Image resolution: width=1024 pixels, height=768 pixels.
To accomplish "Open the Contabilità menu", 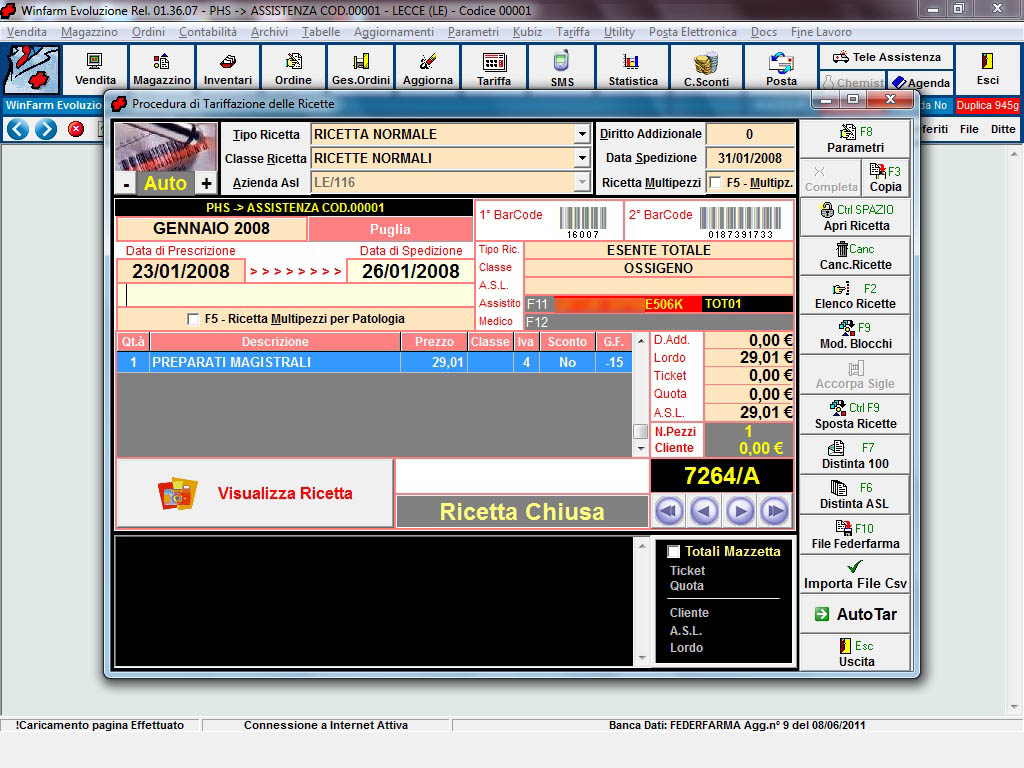I will (x=208, y=32).
